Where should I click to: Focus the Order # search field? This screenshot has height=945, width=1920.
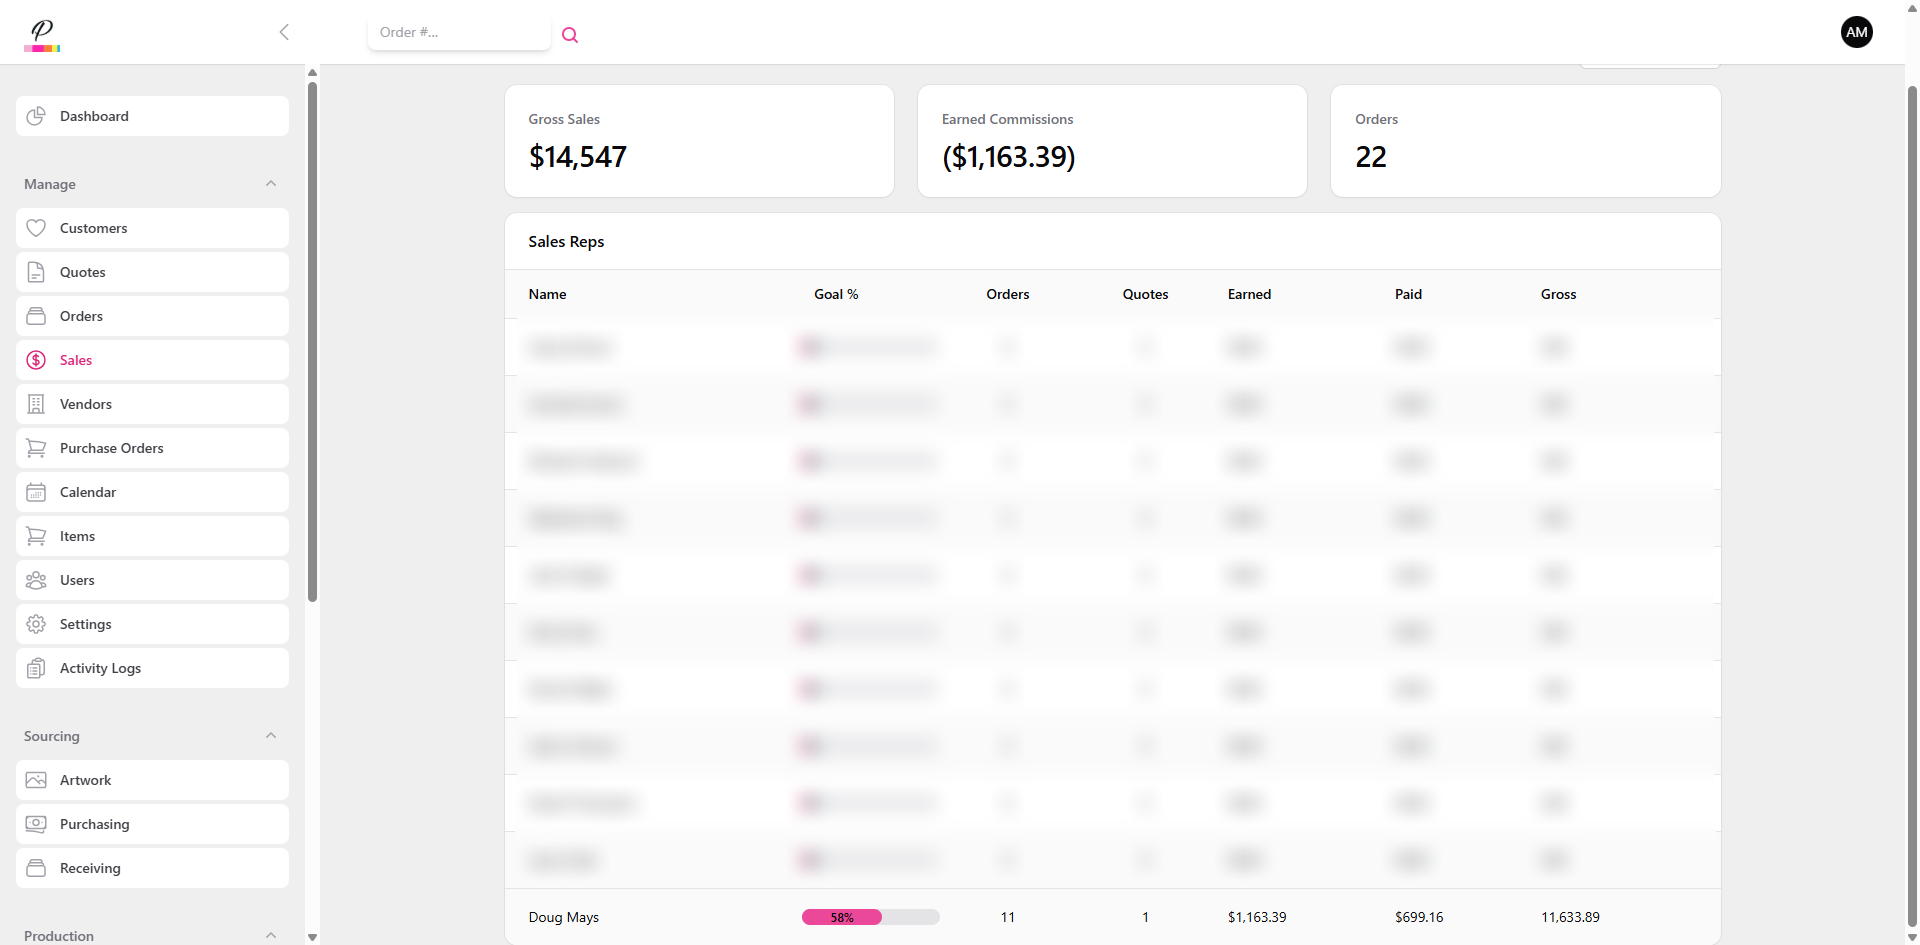point(458,33)
